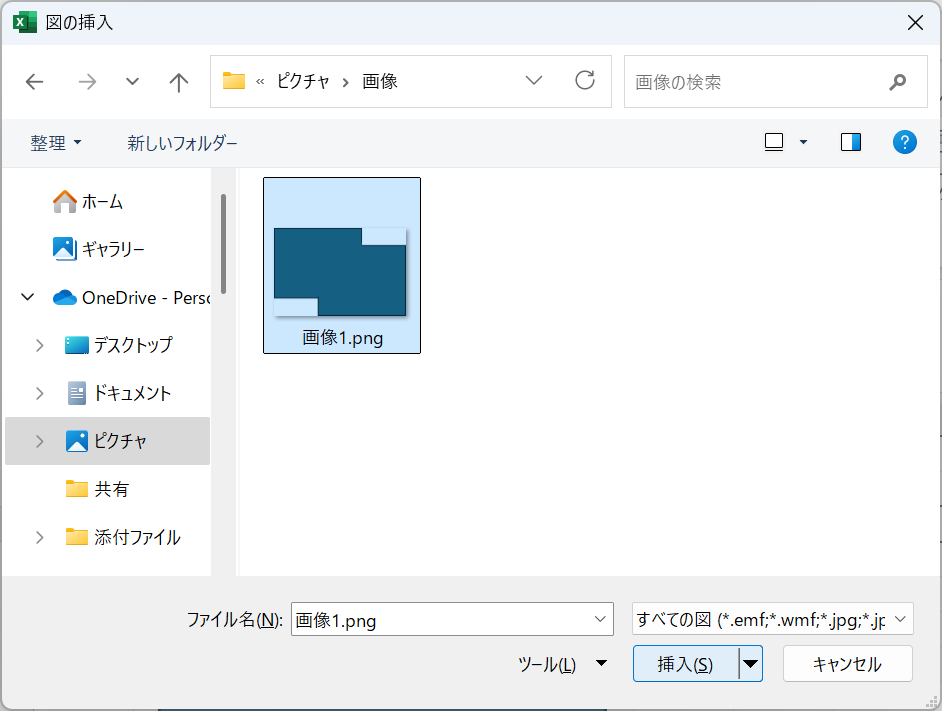This screenshot has width=942, height=711.
Task: Click the 挿入(S) button
Action: pyautogui.click(x=685, y=664)
